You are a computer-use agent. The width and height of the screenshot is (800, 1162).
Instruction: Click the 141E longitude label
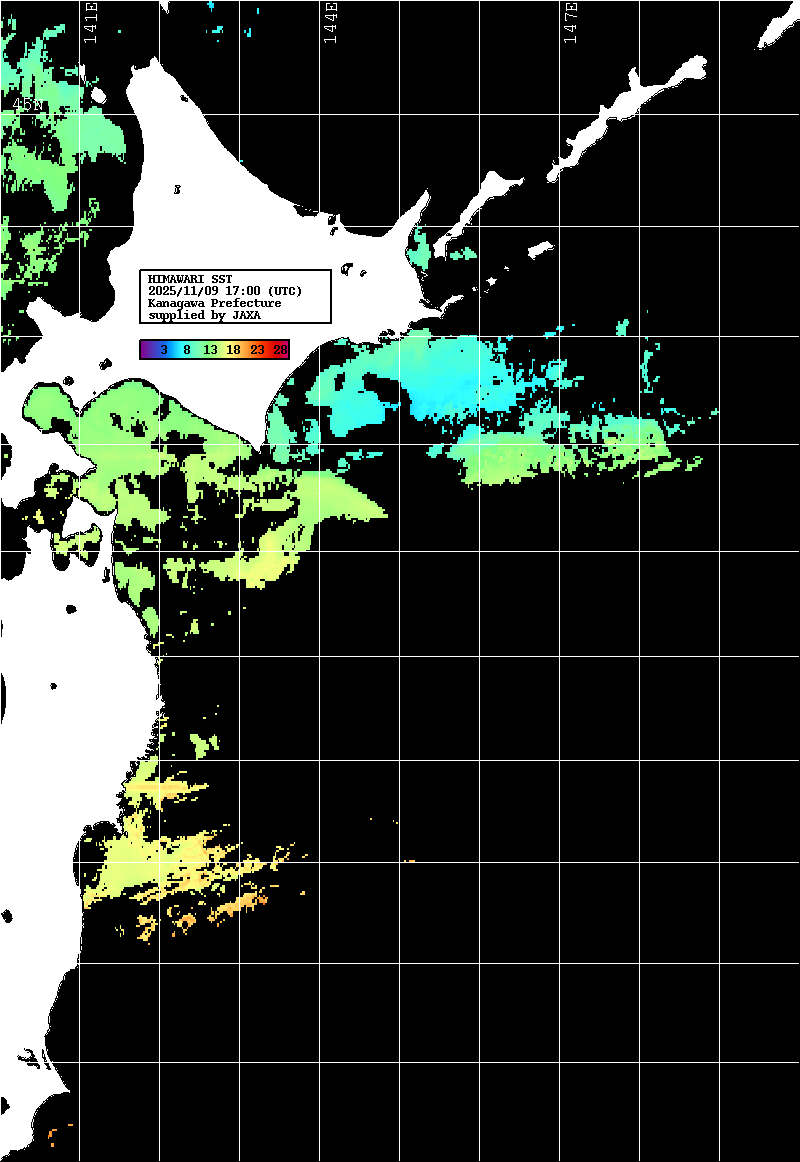pos(91,22)
